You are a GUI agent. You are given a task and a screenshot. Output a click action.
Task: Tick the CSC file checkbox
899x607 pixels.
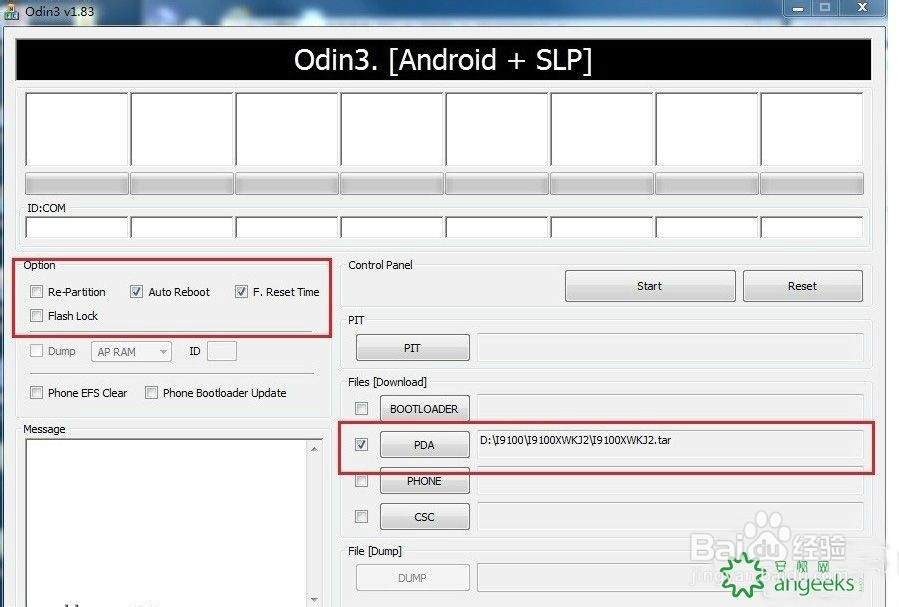361,516
